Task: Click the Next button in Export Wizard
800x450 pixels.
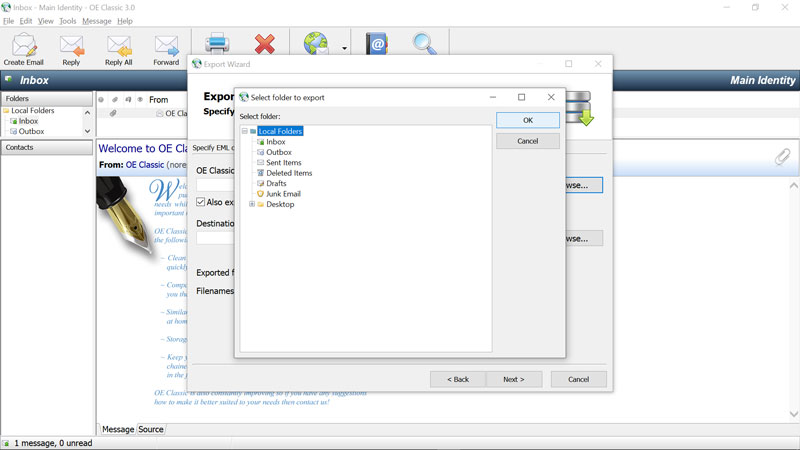Action: (x=513, y=379)
